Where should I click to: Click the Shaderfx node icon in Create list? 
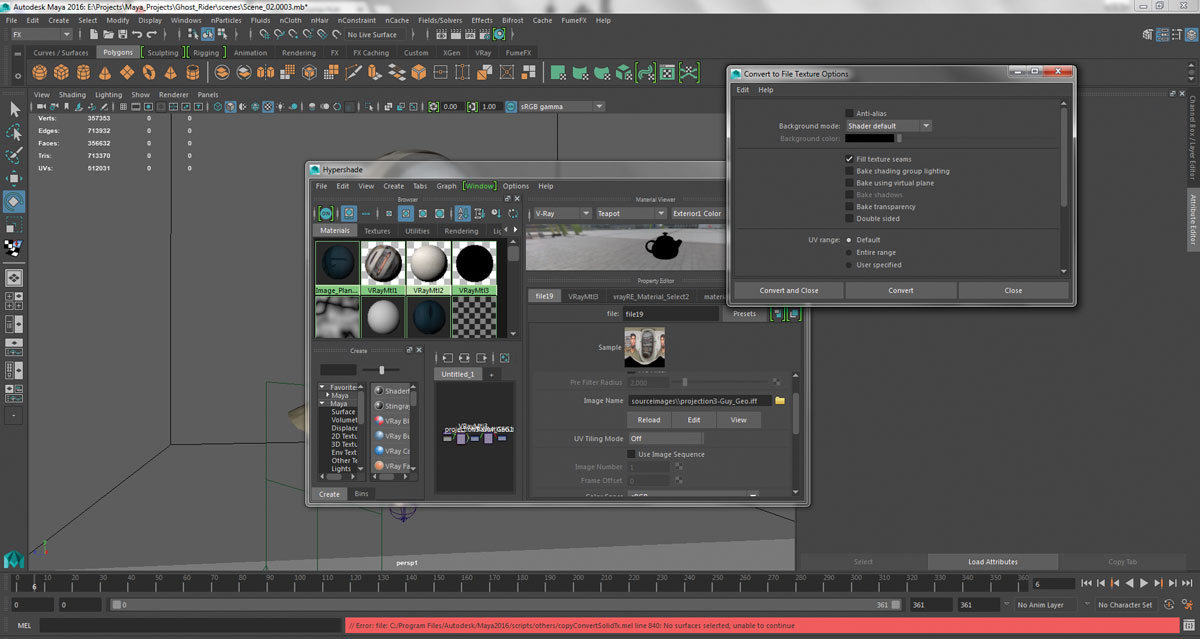tap(379, 391)
